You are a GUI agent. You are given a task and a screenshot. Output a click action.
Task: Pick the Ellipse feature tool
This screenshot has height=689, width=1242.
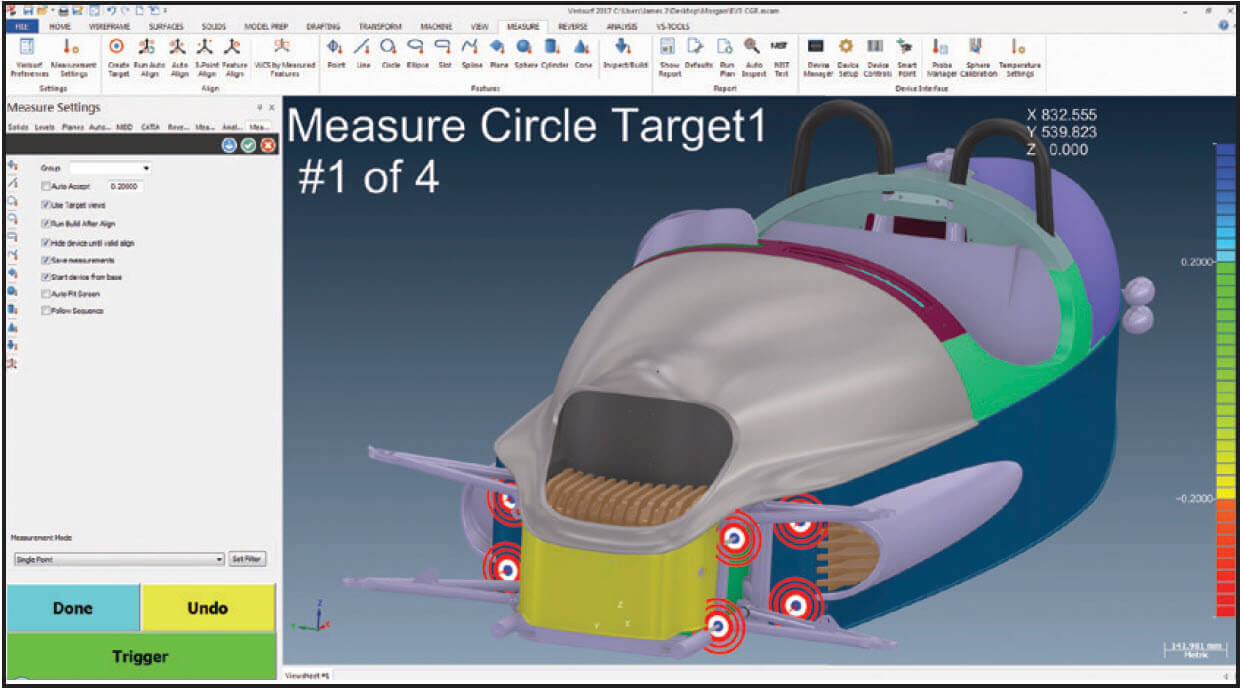click(416, 52)
